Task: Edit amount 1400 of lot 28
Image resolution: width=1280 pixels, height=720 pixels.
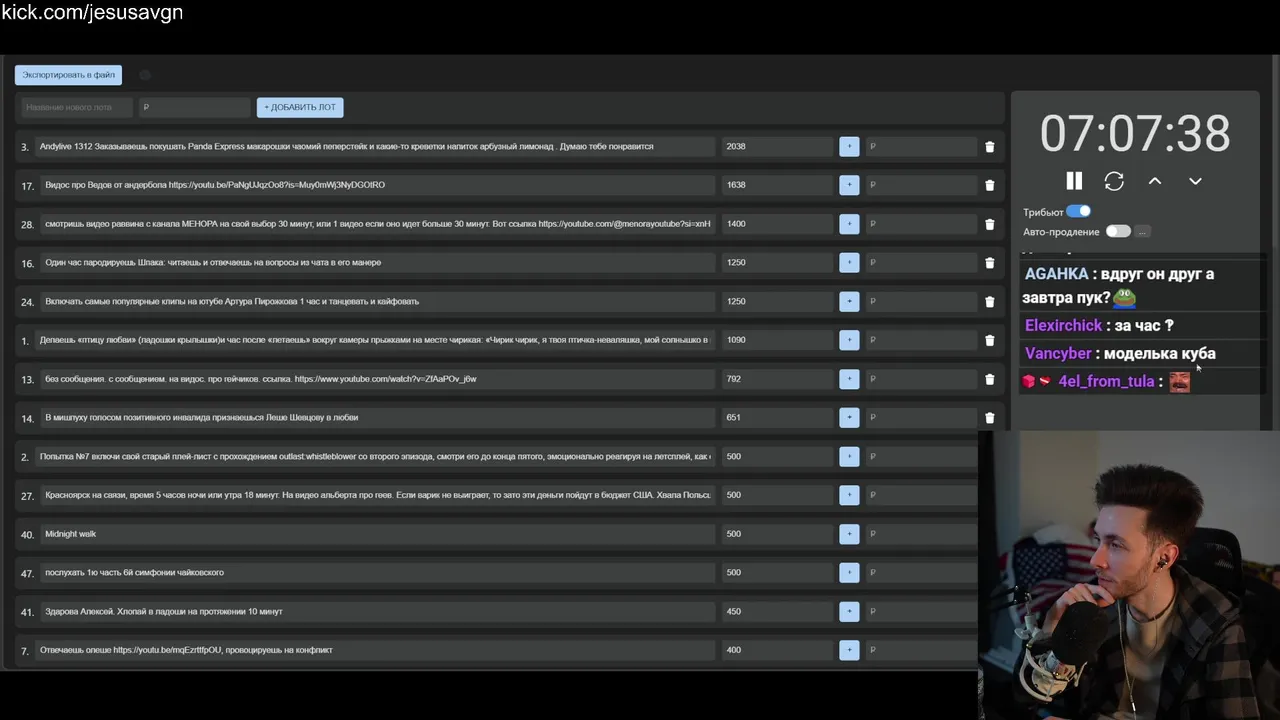Action: pos(777,224)
